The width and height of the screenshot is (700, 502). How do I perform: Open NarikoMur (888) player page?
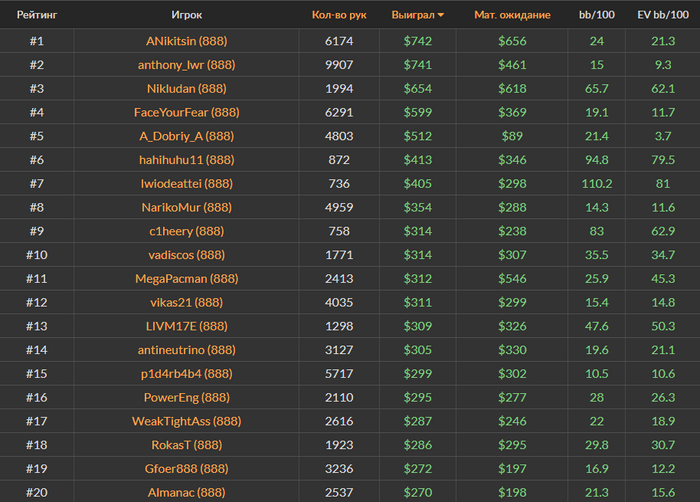[x=187, y=207]
